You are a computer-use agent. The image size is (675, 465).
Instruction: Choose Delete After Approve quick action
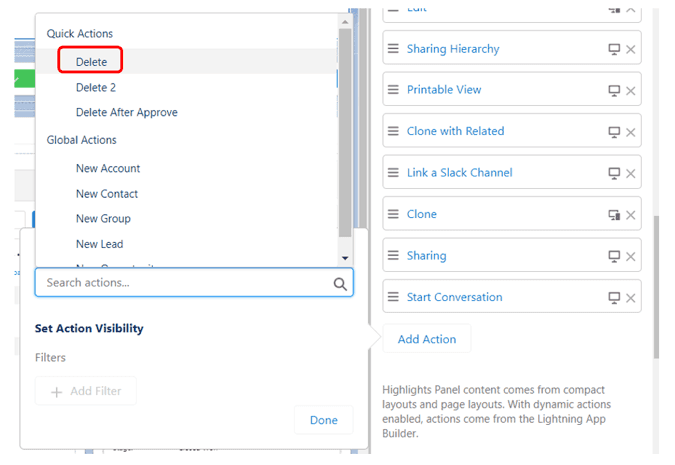127,112
